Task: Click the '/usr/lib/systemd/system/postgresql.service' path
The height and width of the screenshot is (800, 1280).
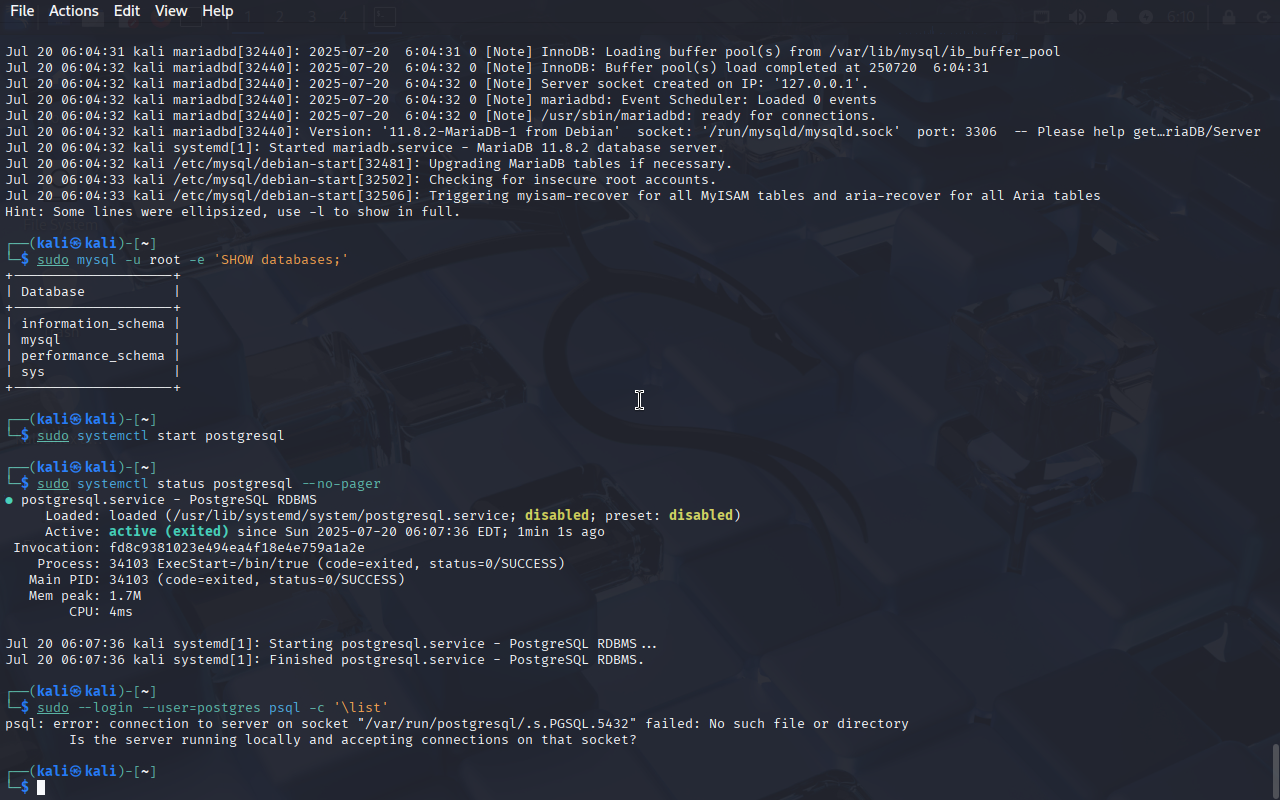Action: point(345,516)
